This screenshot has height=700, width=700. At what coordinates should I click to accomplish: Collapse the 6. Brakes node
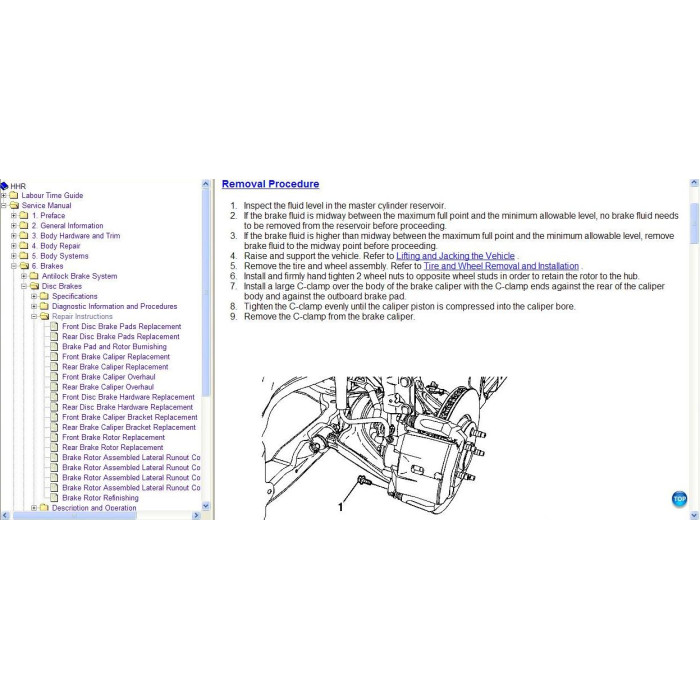point(14,266)
